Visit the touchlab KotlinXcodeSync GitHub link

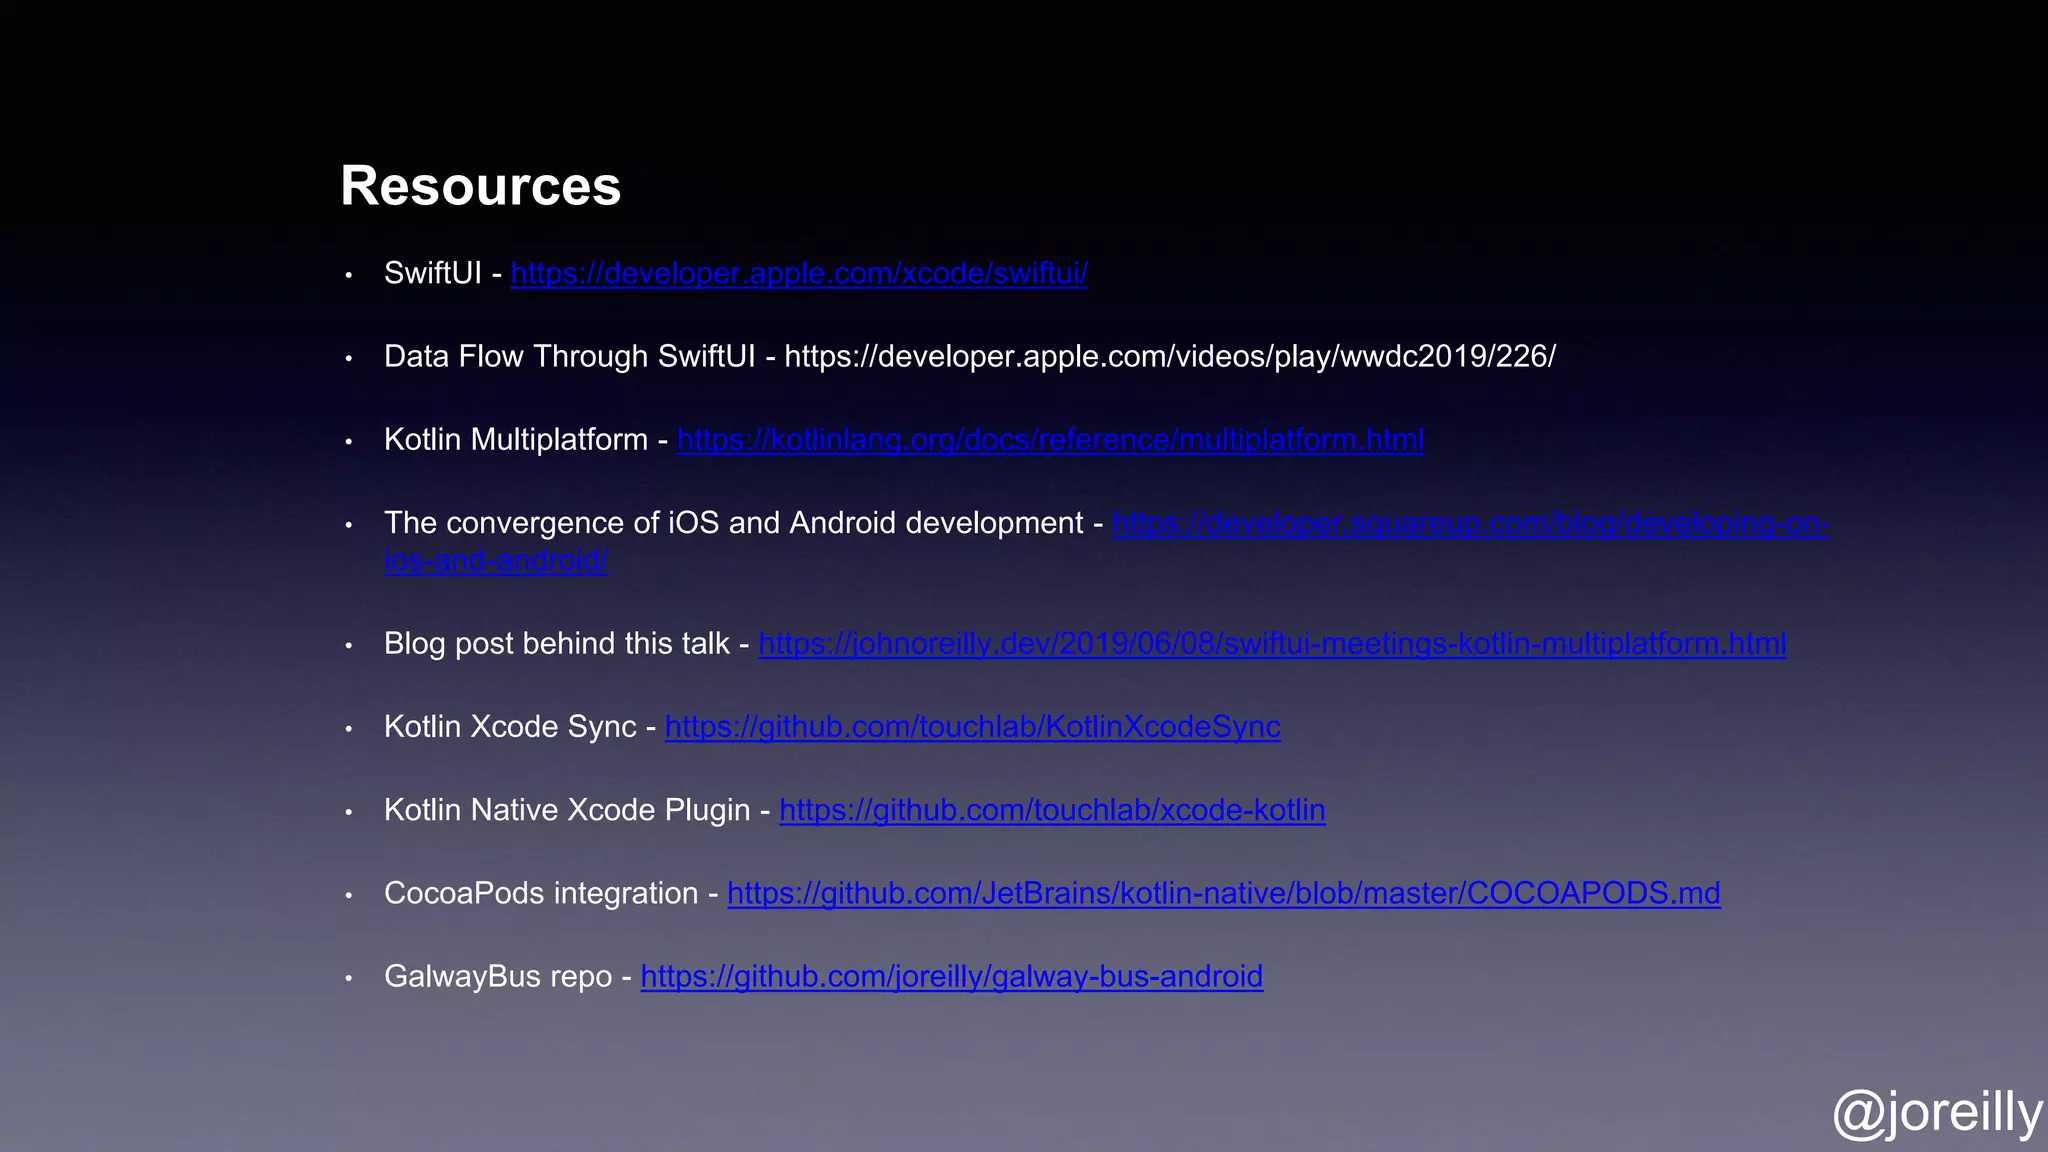coord(972,727)
